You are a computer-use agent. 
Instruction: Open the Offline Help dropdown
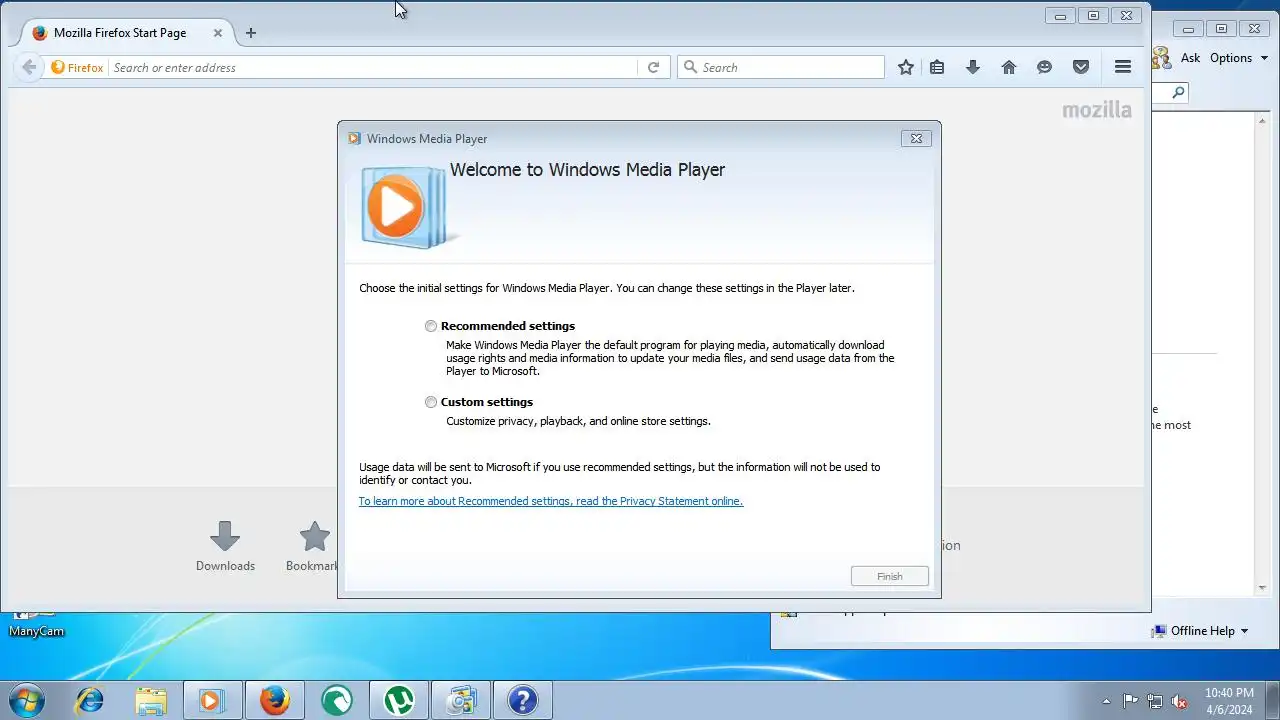(1200, 631)
